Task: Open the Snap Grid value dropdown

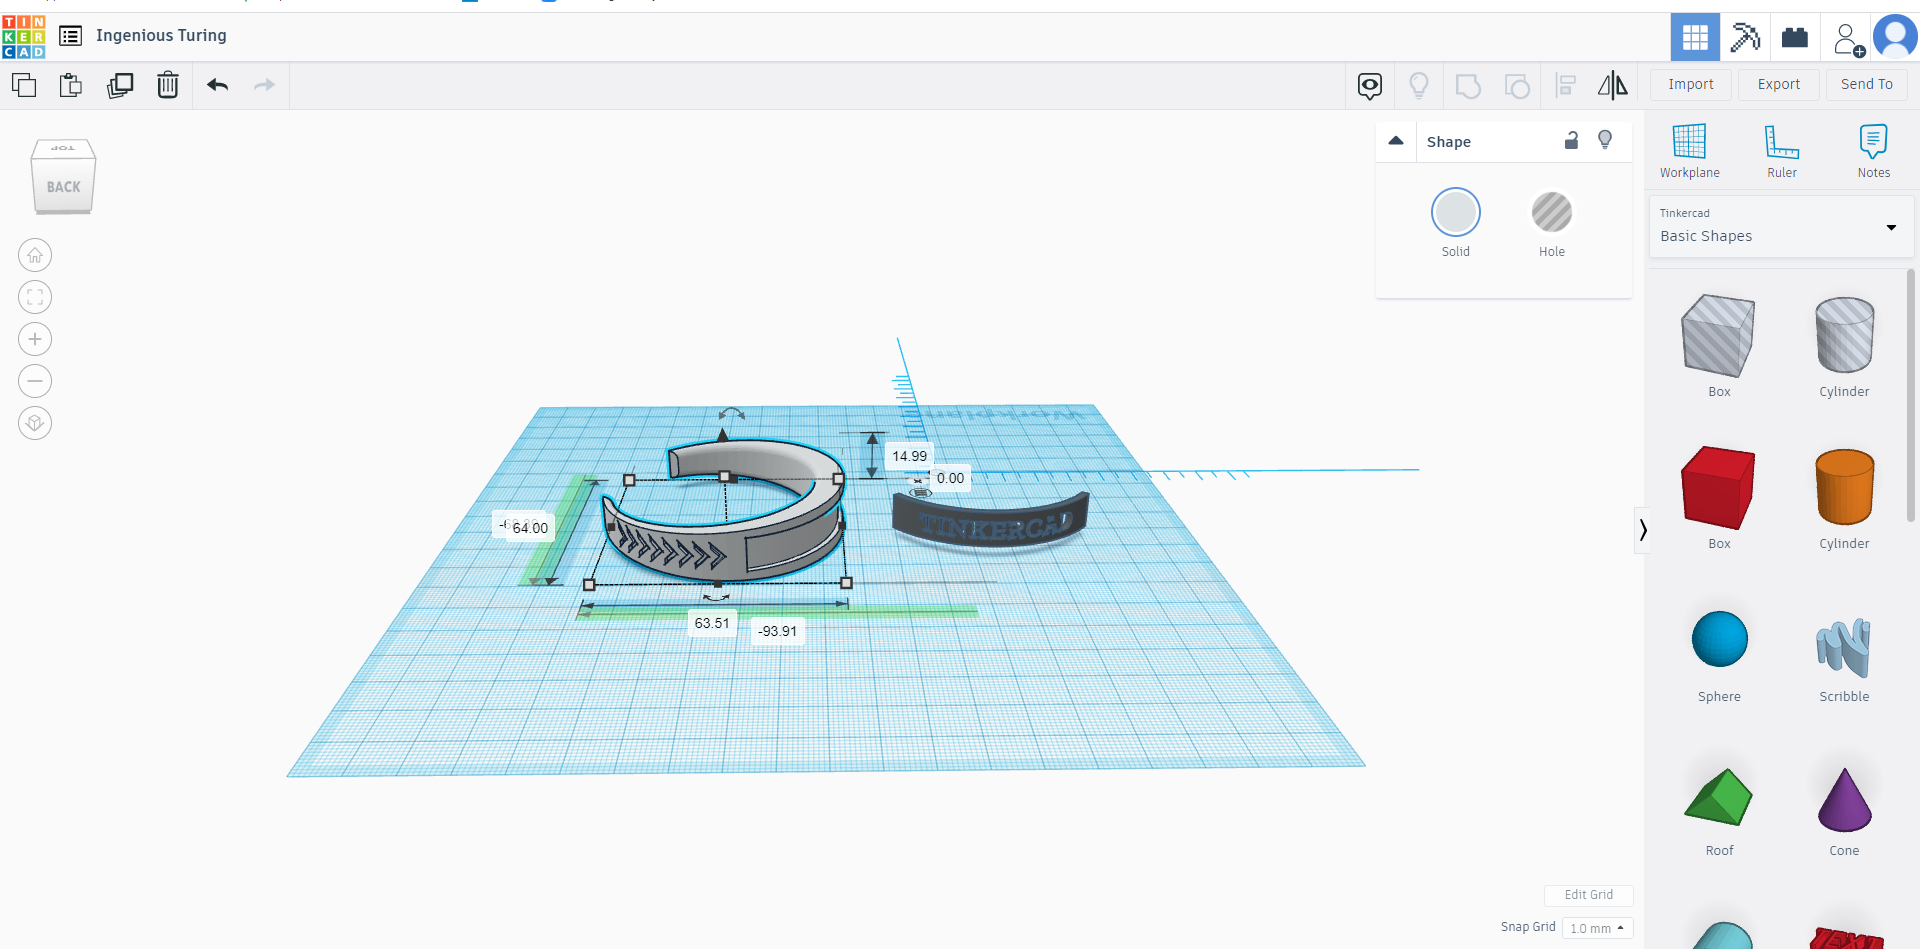Action: pyautogui.click(x=1597, y=928)
